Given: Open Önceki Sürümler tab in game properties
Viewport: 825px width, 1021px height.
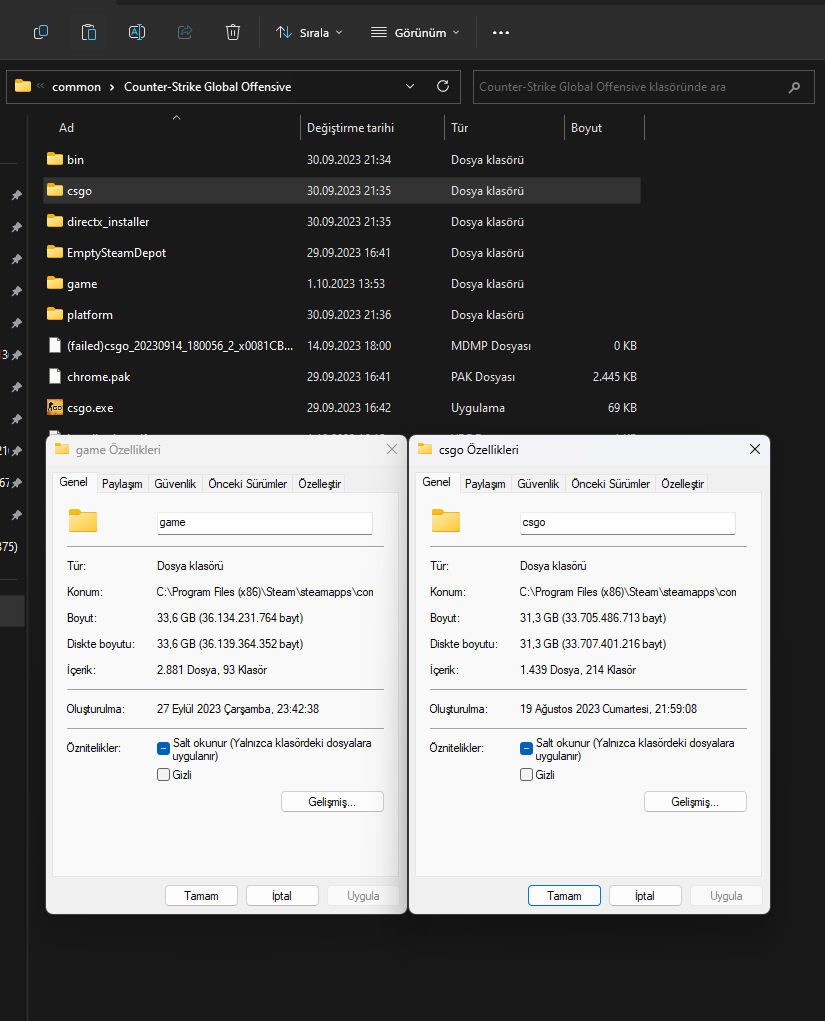Looking at the screenshot, I should [247, 484].
